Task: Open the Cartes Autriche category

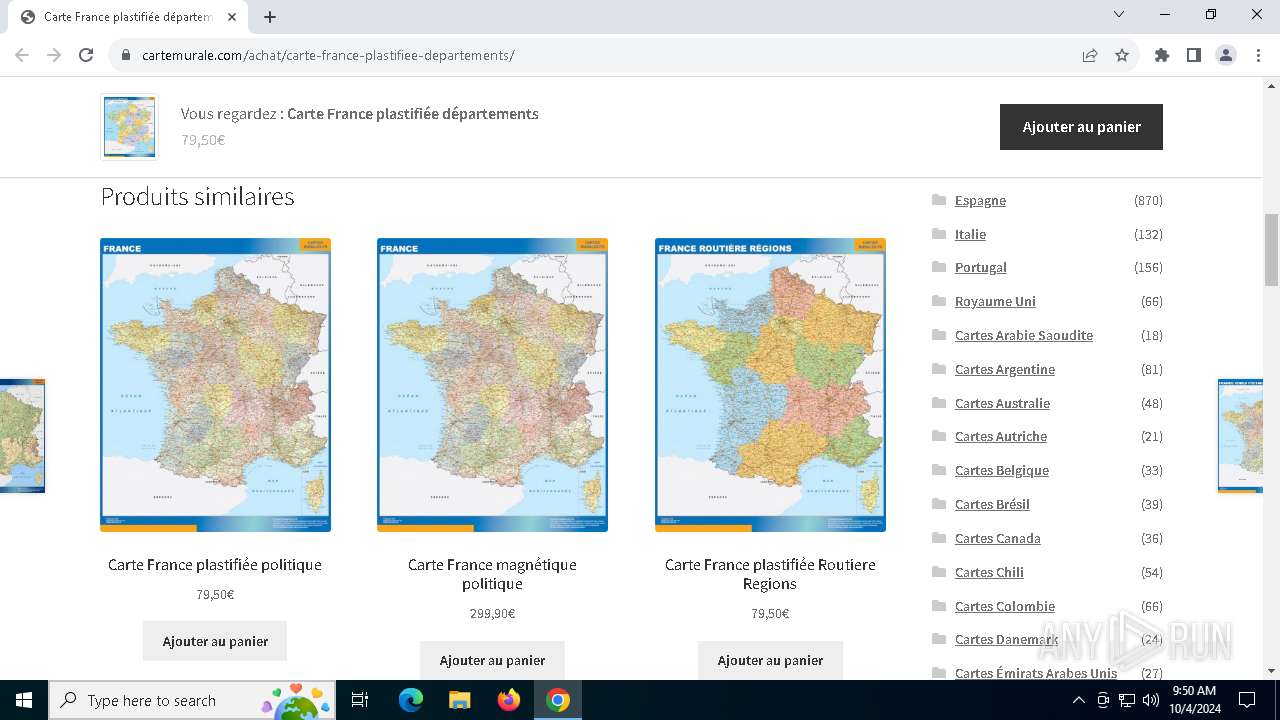Action: tap(1001, 436)
